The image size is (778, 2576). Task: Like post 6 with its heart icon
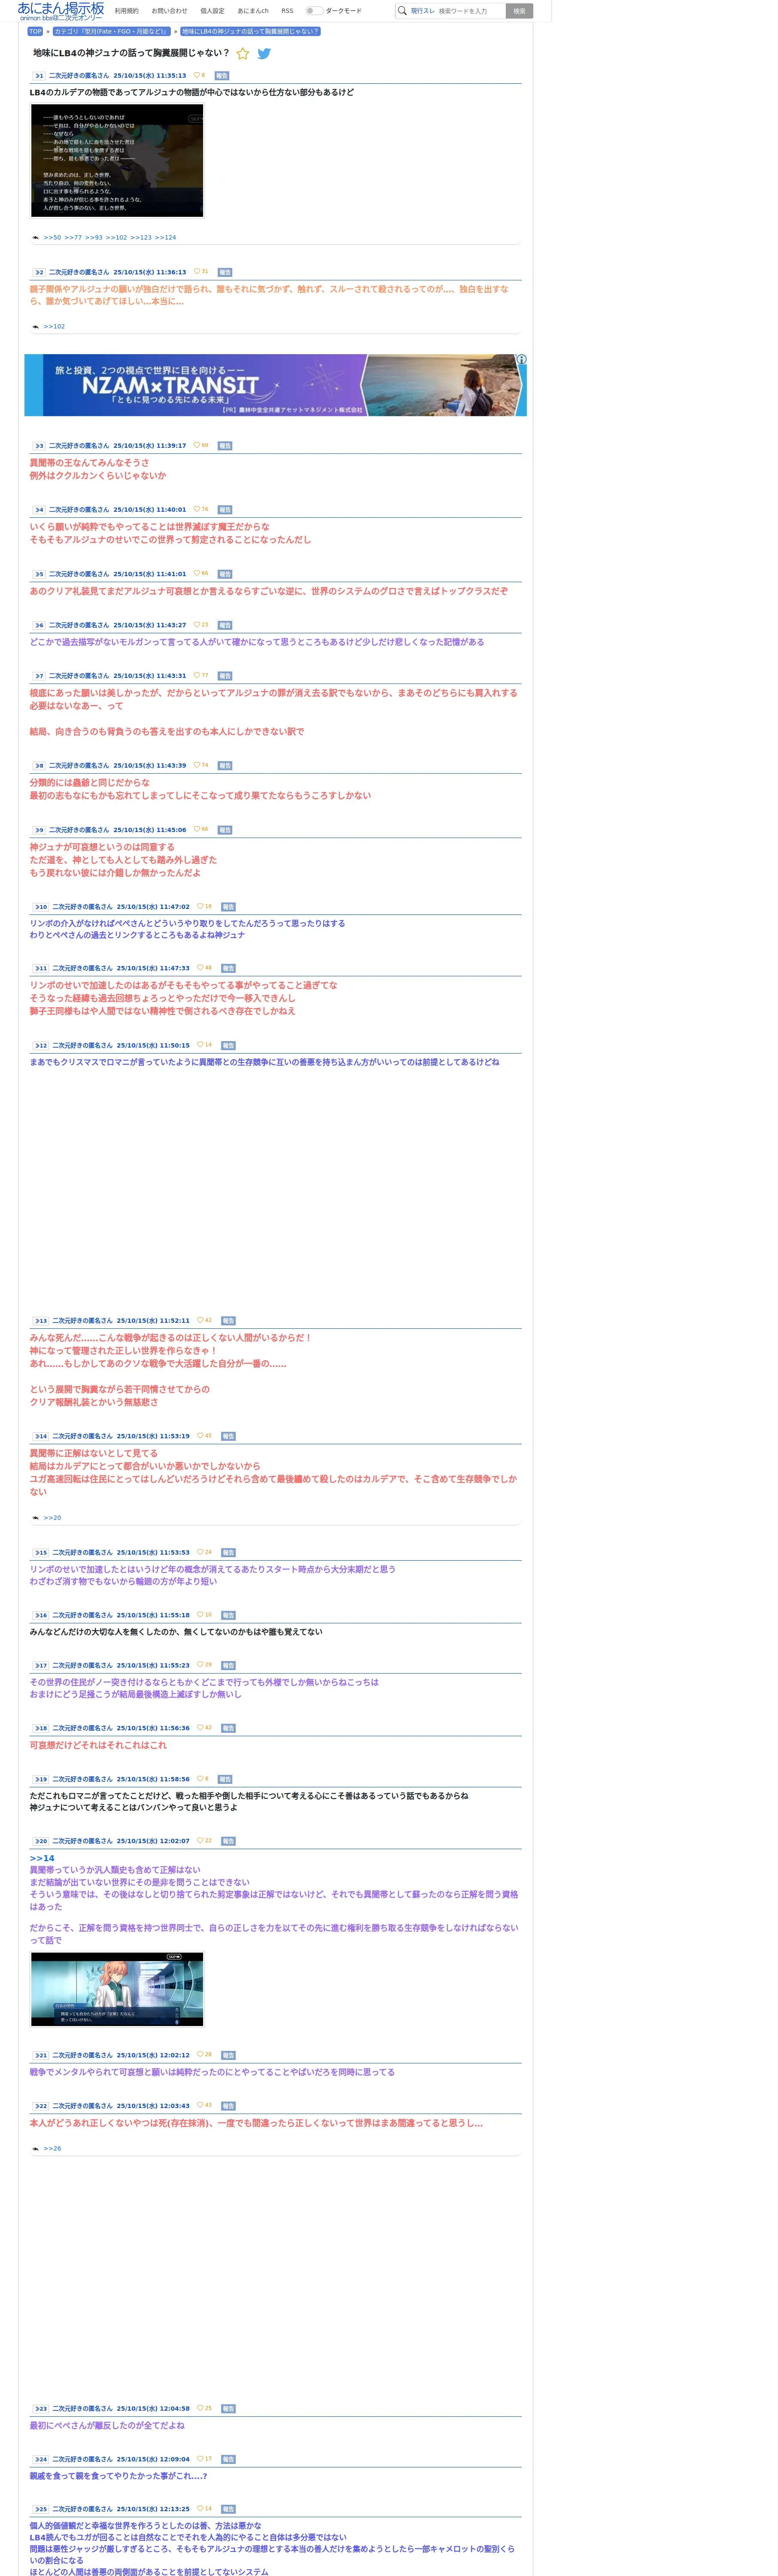pos(197,624)
